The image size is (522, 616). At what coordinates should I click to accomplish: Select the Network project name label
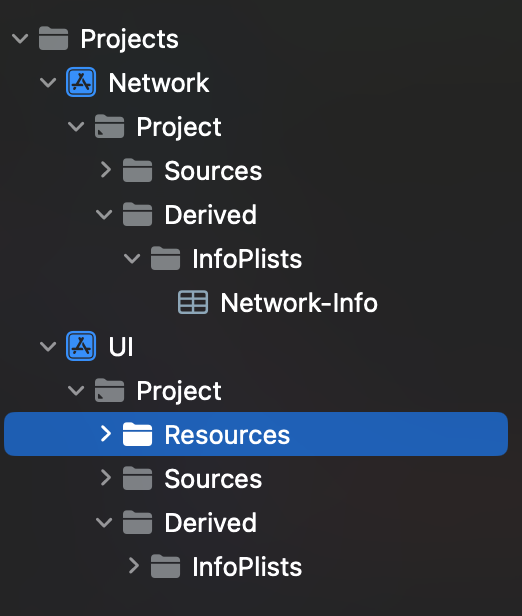point(159,83)
